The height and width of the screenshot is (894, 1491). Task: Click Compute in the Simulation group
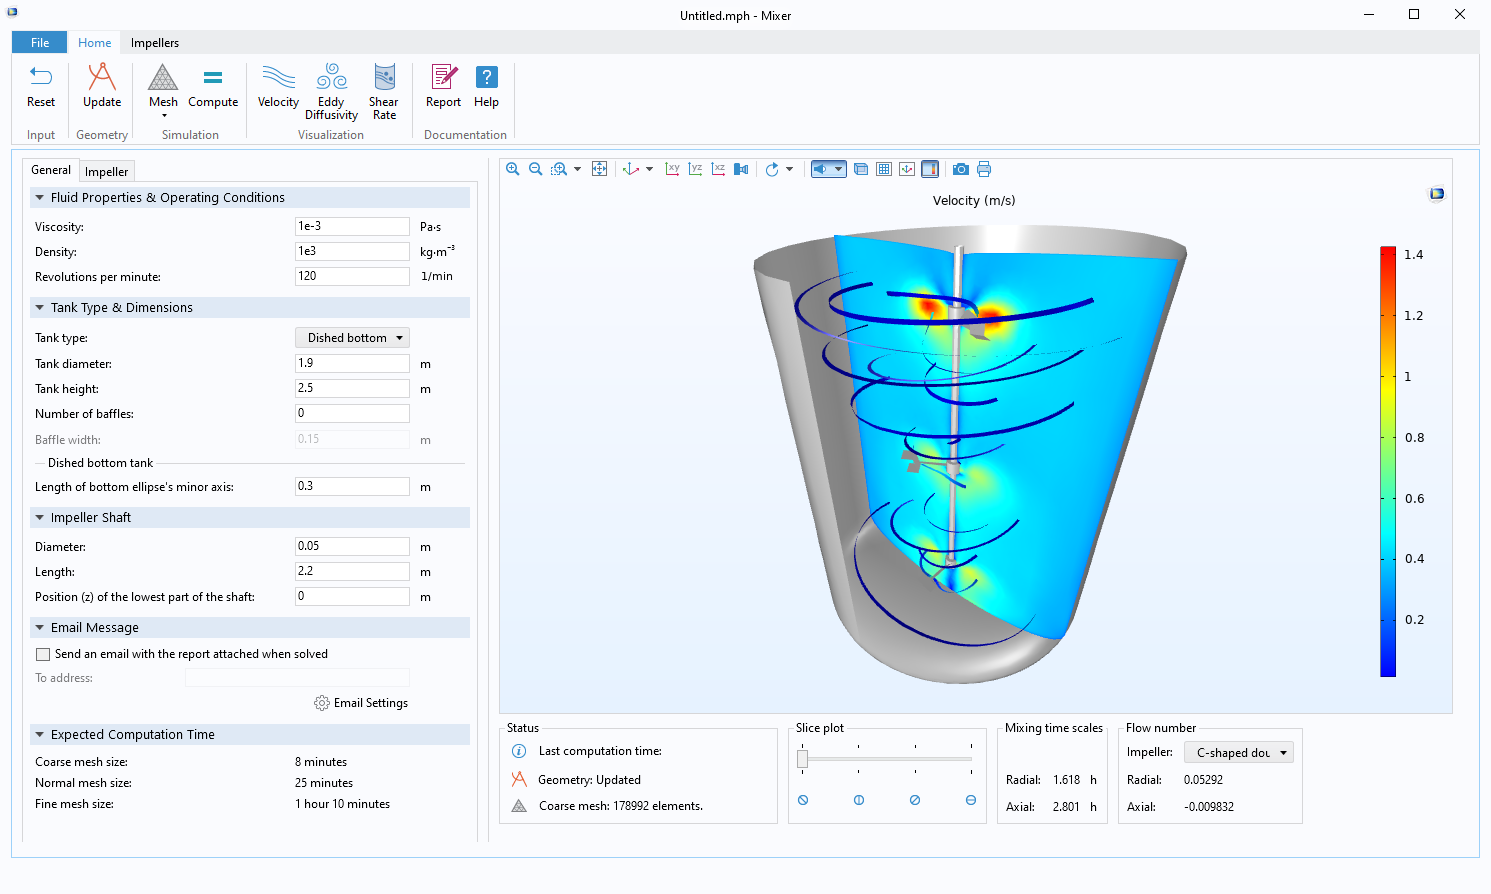click(213, 86)
